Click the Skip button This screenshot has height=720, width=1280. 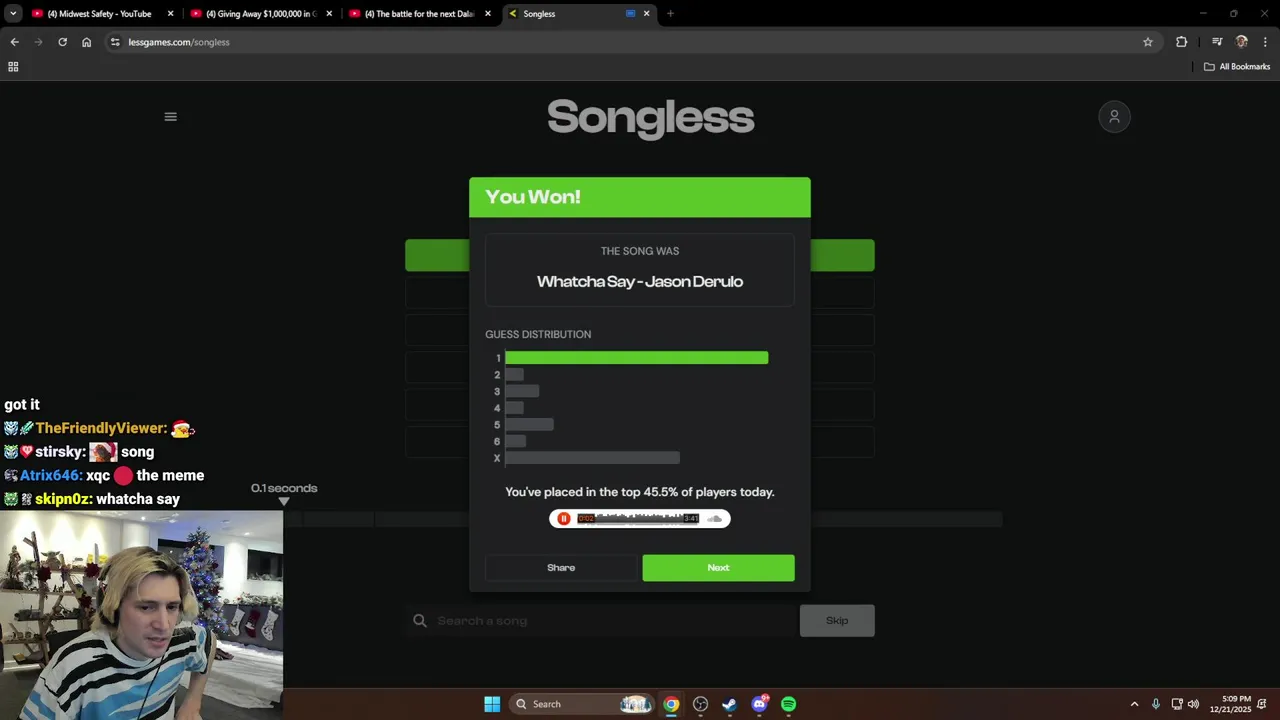pyautogui.click(x=837, y=621)
